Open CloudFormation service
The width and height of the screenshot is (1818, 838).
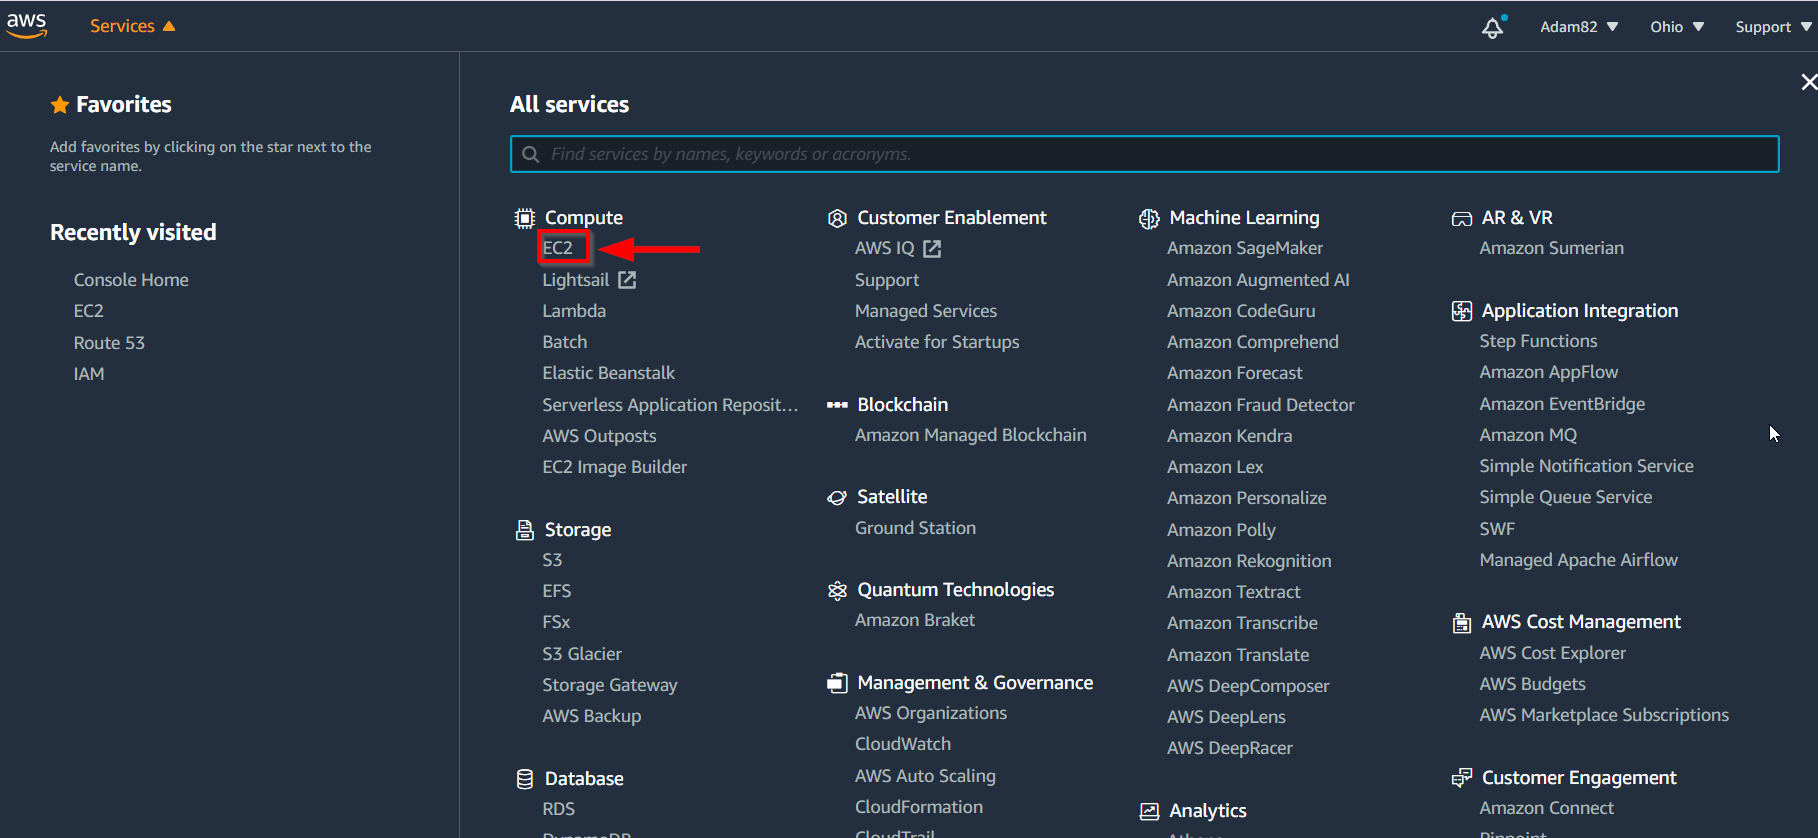pos(919,807)
